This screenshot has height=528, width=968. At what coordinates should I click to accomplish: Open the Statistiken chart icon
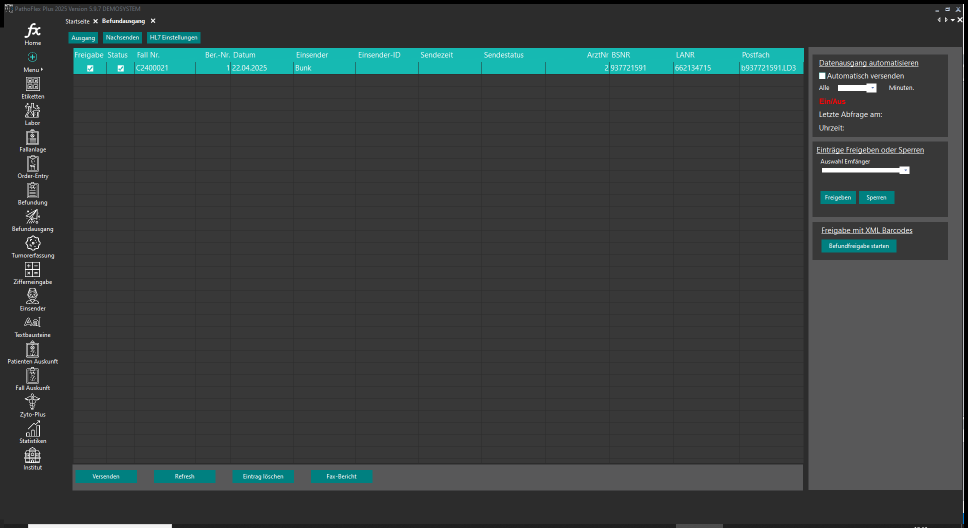pyautogui.click(x=33, y=429)
